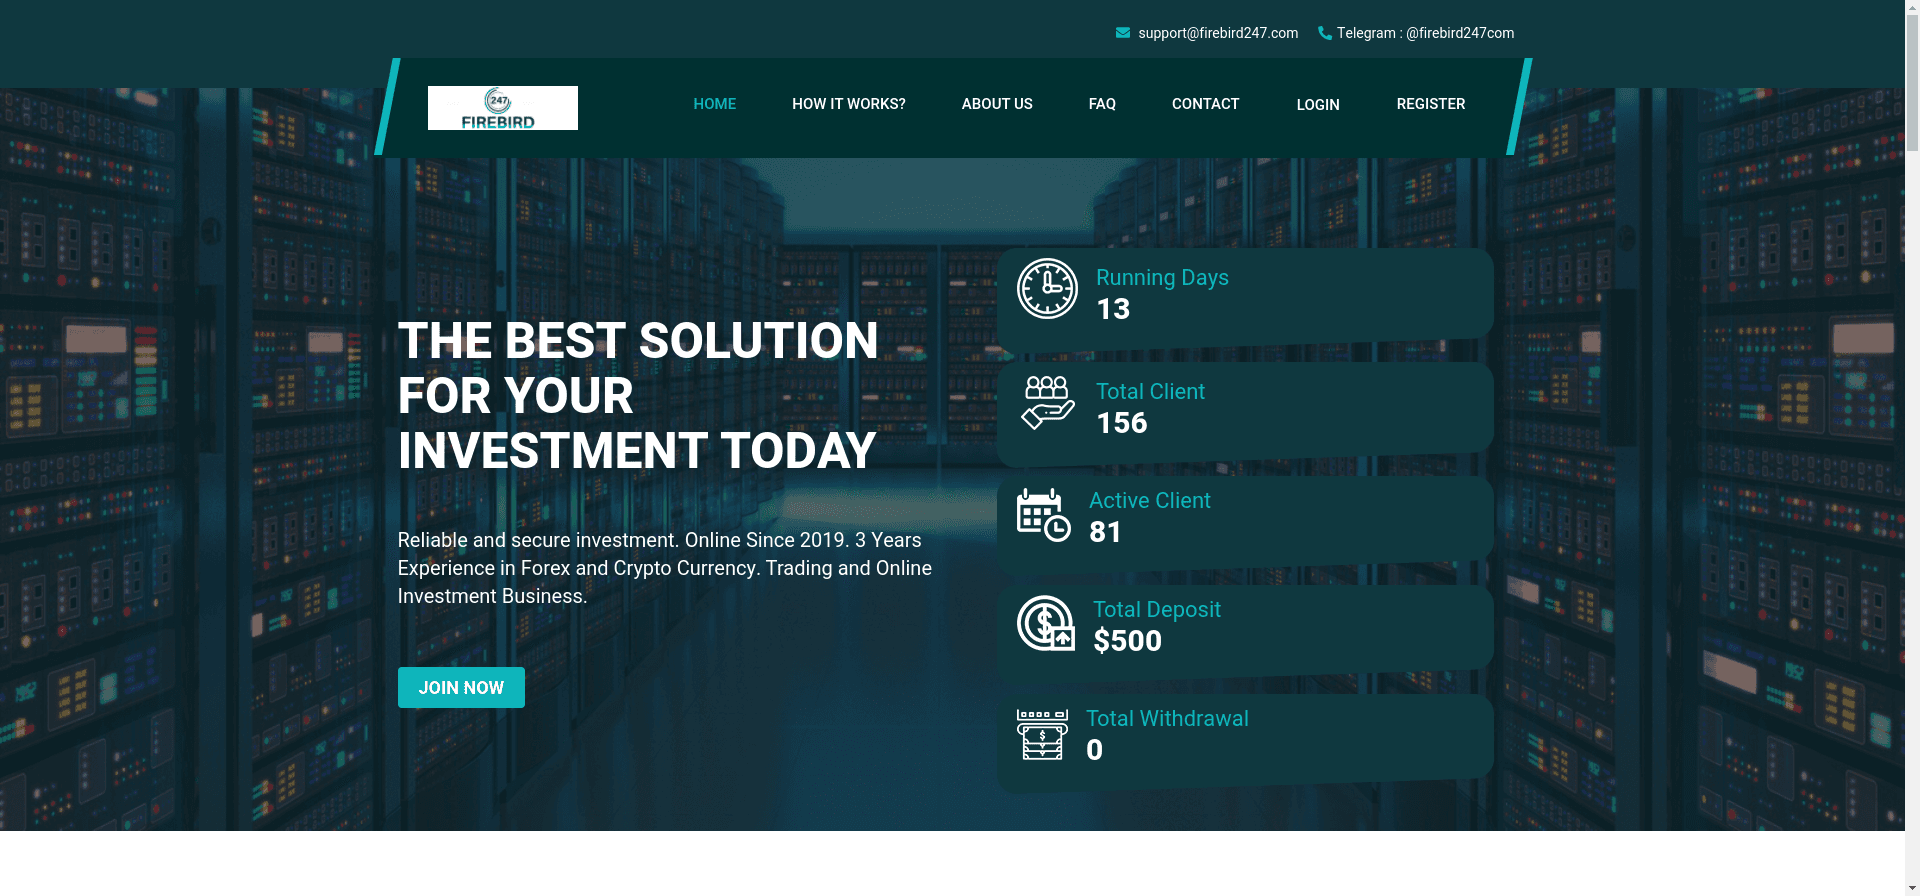Open the HOME menu item
The height and width of the screenshot is (896, 1920).
714,104
